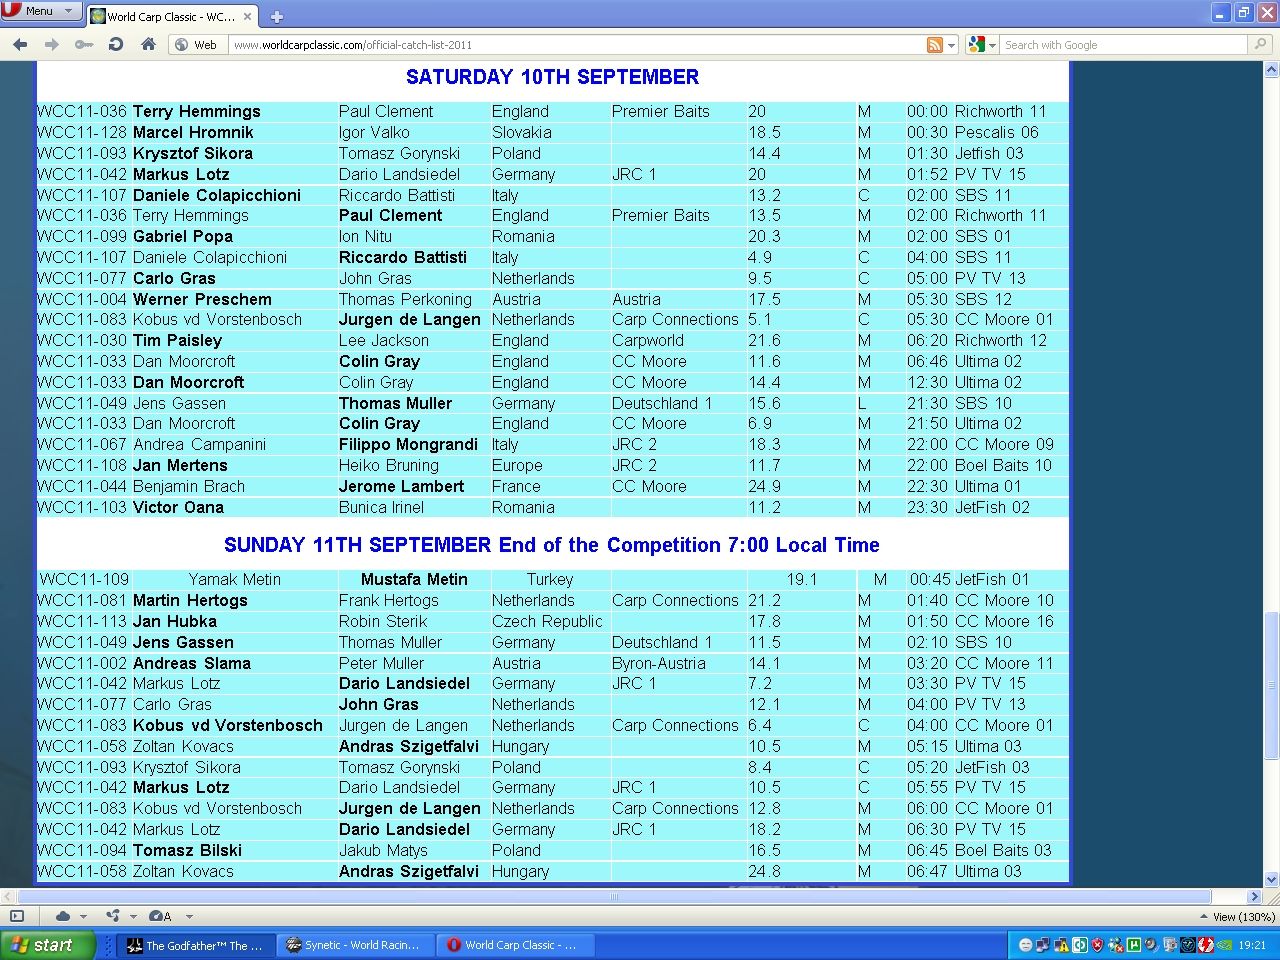Open the Opera Menu button

point(41,11)
